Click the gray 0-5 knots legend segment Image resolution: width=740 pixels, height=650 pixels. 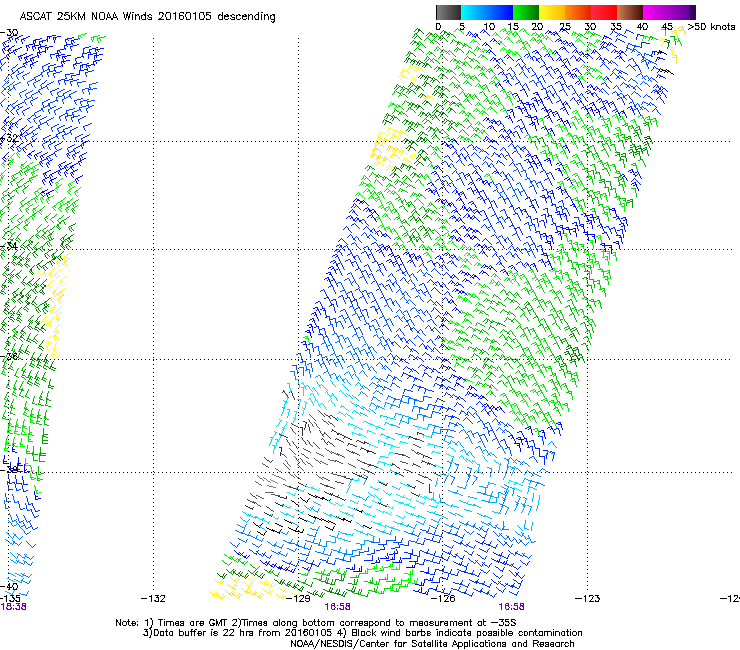[448, 12]
